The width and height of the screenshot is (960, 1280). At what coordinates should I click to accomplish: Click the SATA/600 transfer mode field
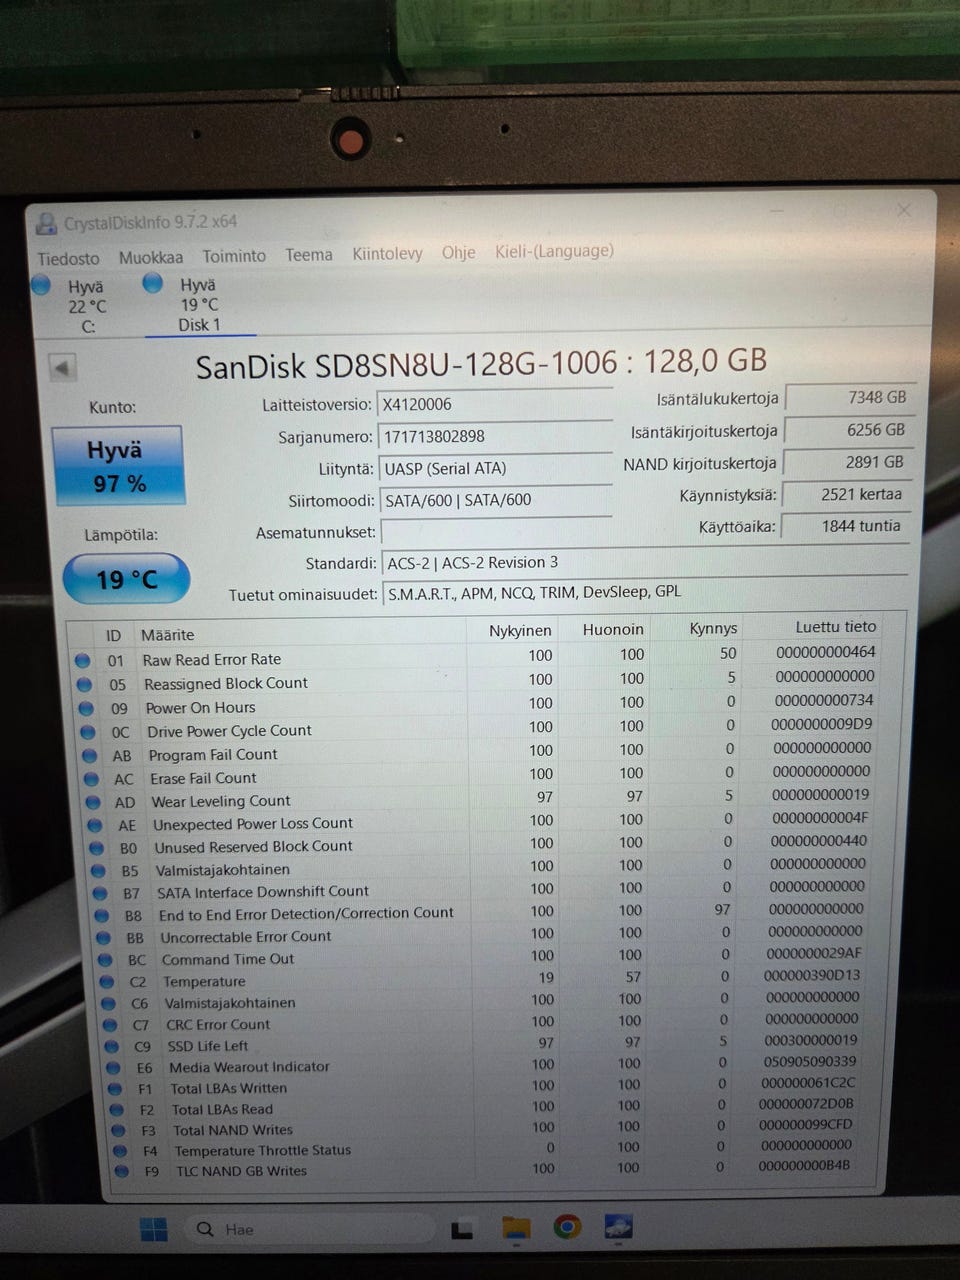pos(495,500)
